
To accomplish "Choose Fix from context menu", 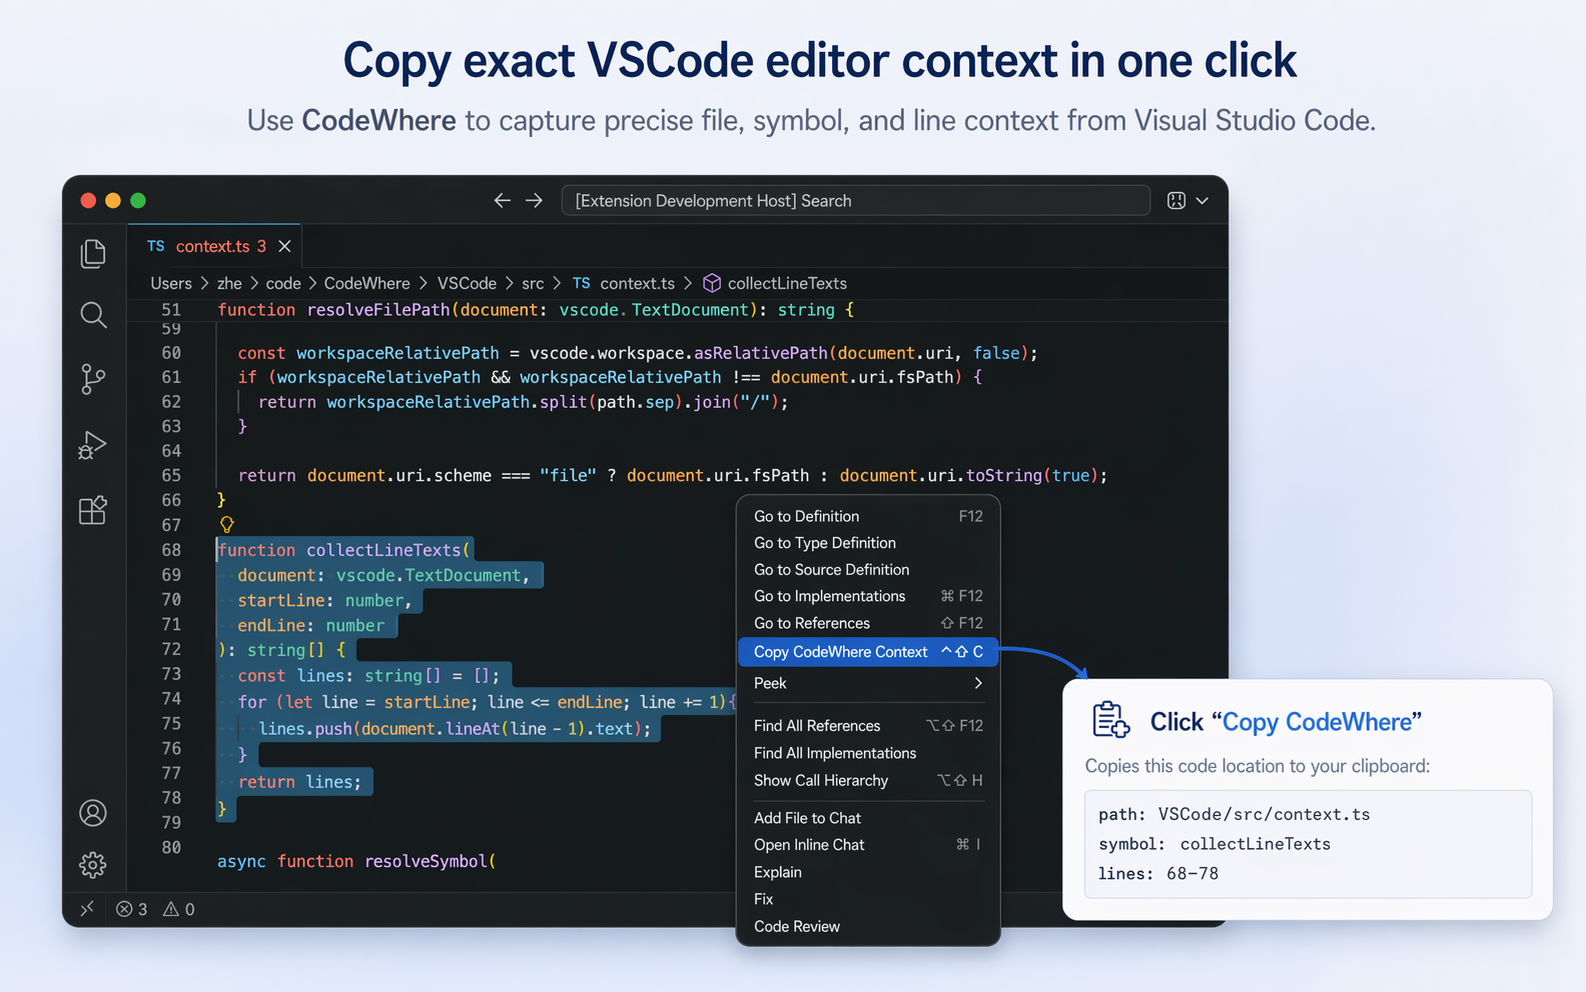I will pos(868,899).
